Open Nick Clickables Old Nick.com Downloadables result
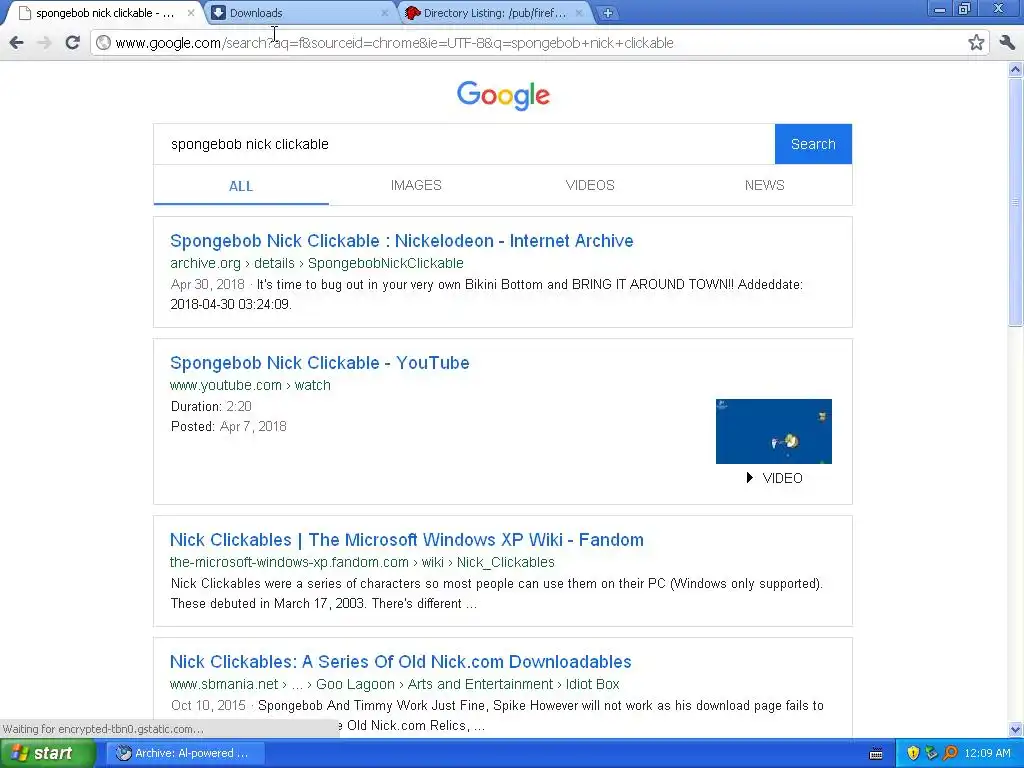Viewport: 1024px width, 768px height. (x=400, y=662)
